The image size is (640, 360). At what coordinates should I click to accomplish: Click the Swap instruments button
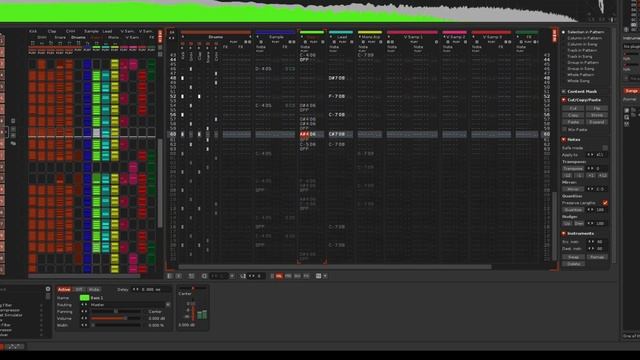pyautogui.click(x=573, y=257)
